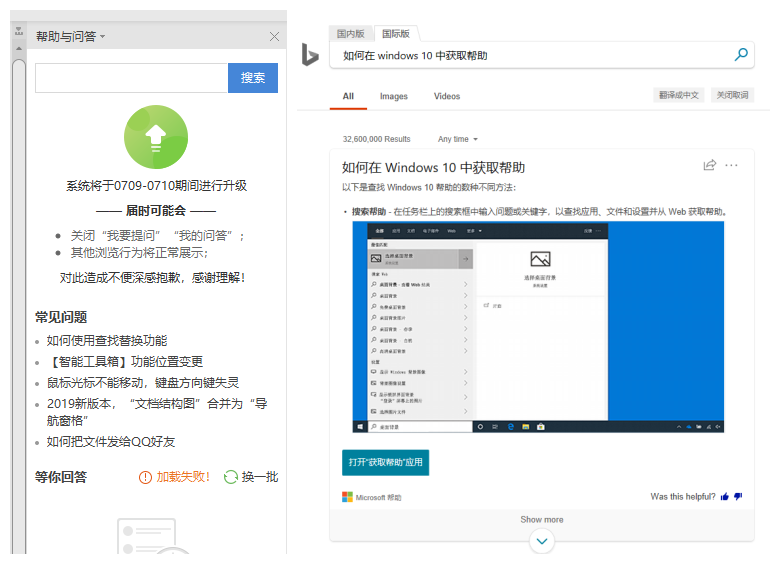
Task: Click the Show more text
Action: click(x=542, y=519)
